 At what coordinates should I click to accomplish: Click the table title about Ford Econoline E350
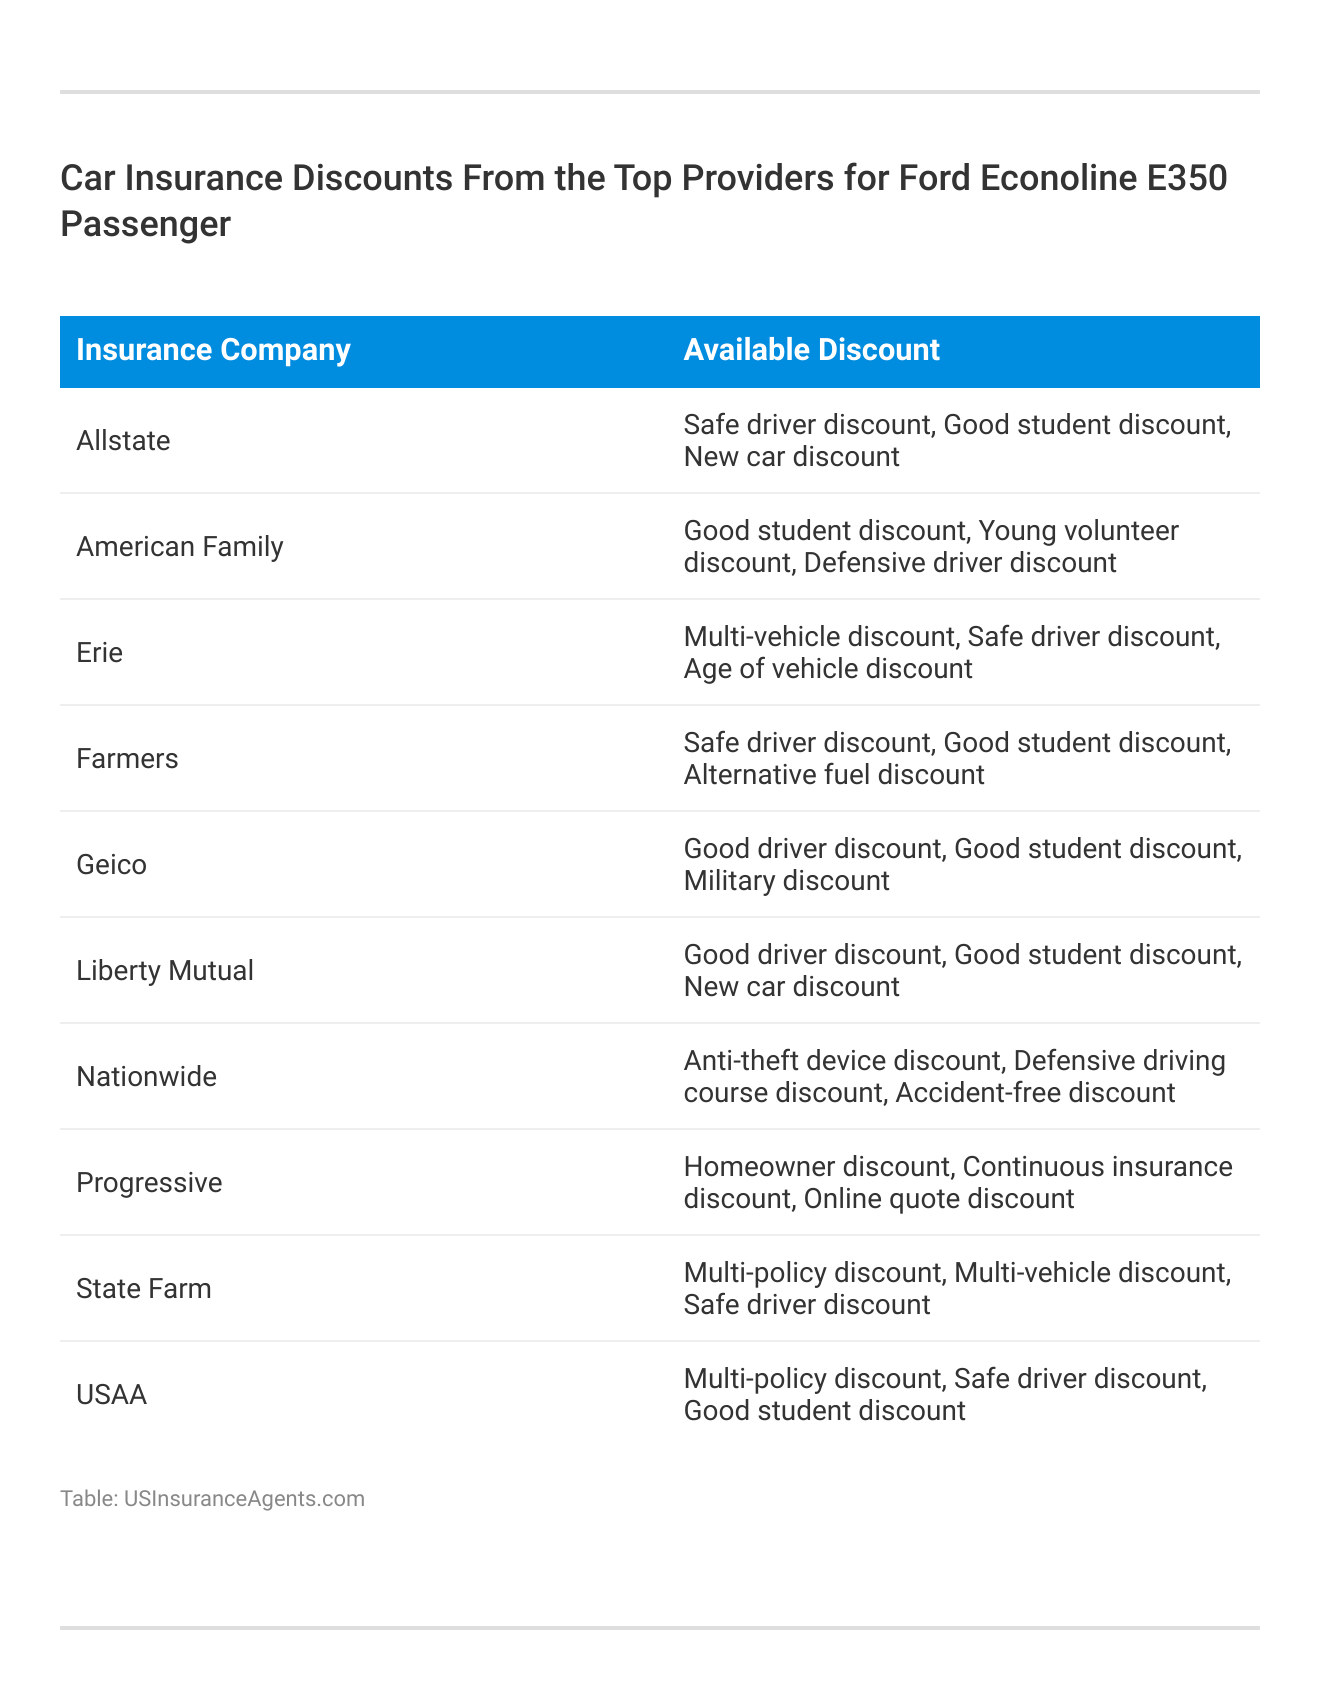click(644, 200)
